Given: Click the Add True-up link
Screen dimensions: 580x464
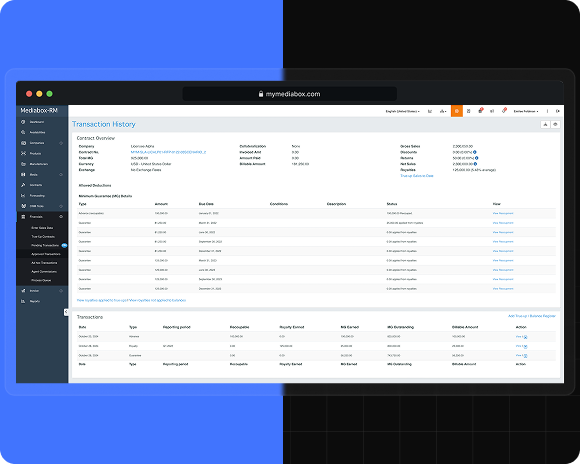Looking at the screenshot, I should point(517,316).
